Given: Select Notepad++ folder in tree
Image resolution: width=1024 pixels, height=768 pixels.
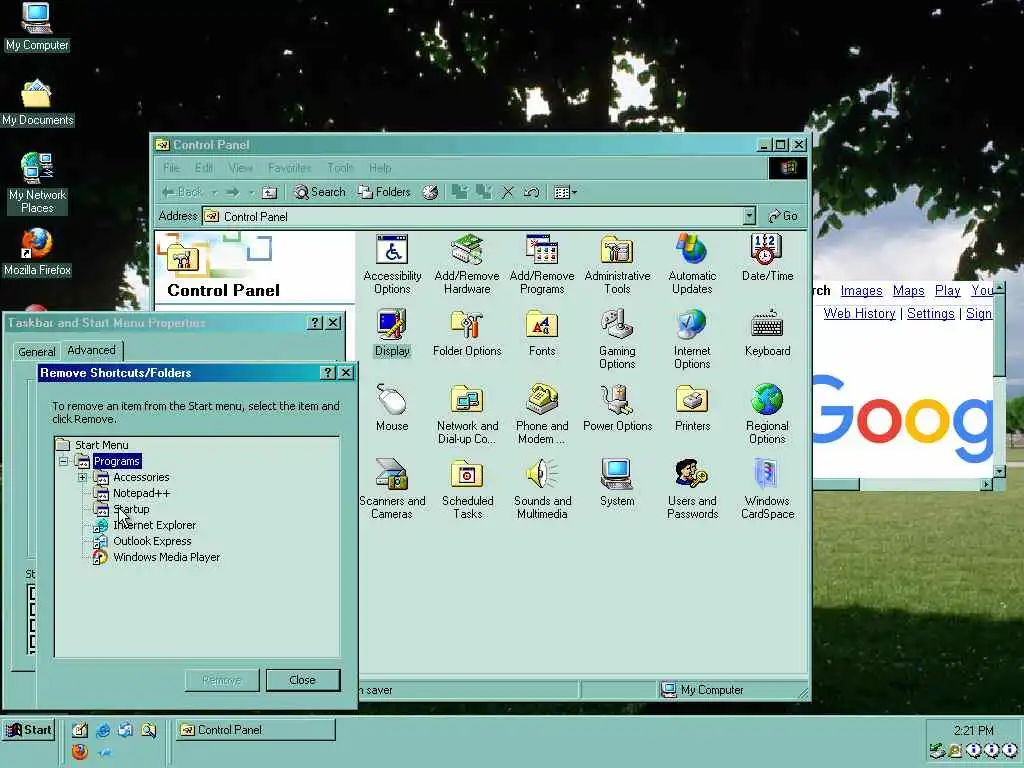Looking at the screenshot, I should (141, 493).
